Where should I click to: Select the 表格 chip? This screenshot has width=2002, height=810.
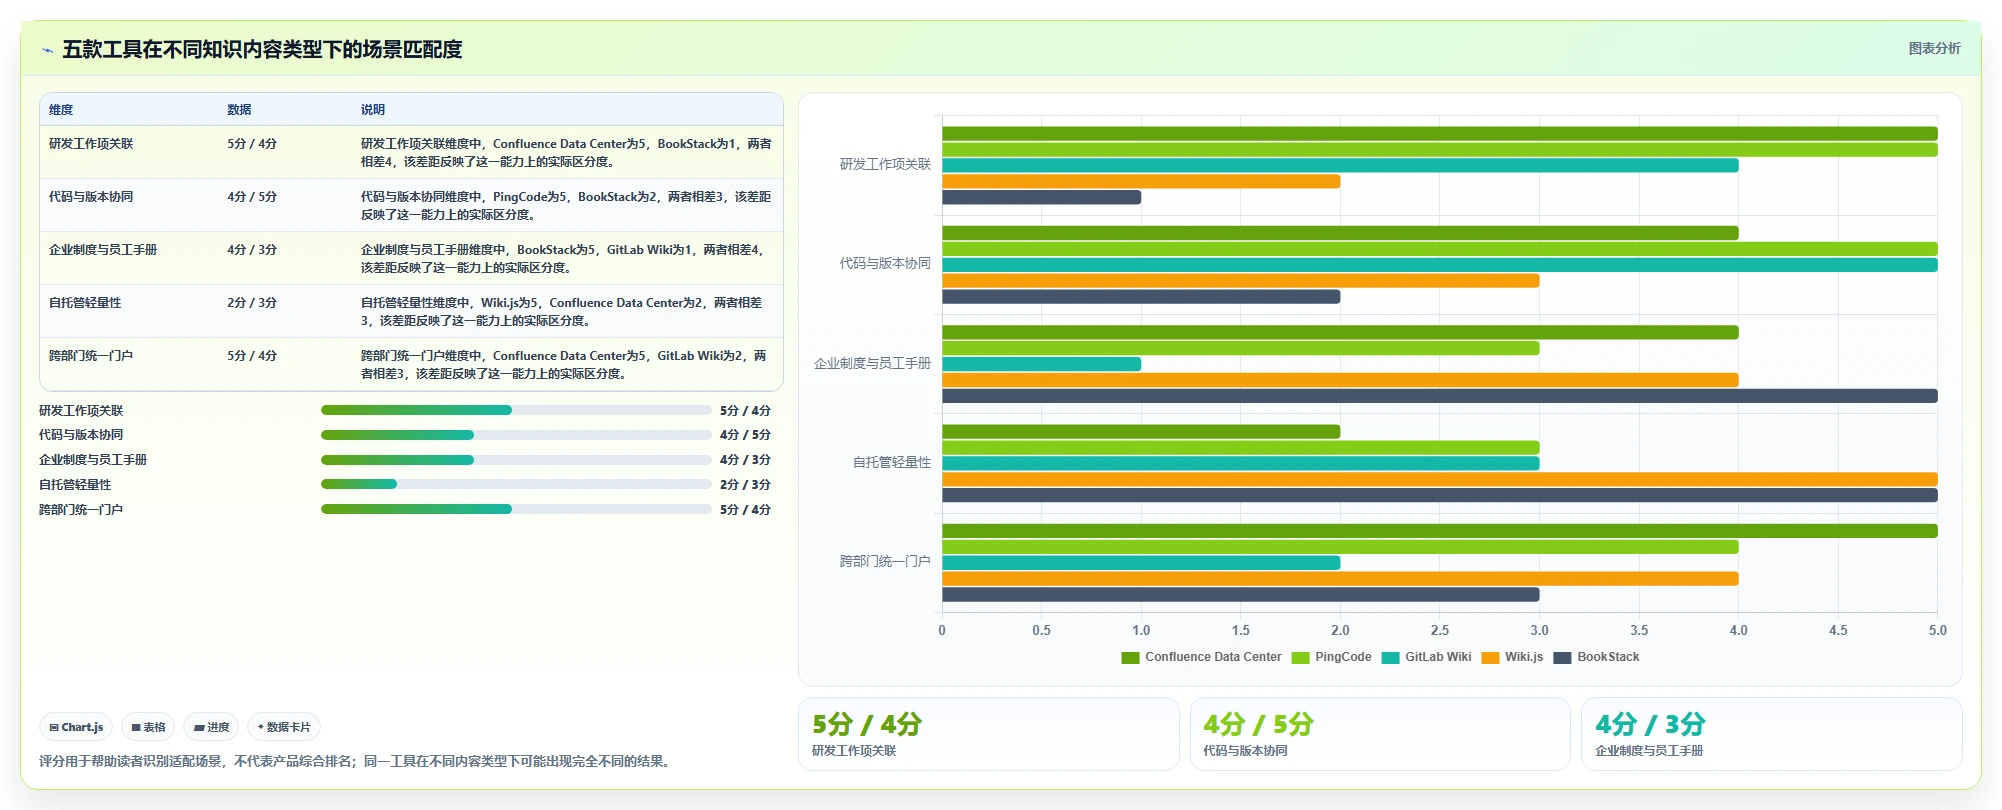pos(148,727)
